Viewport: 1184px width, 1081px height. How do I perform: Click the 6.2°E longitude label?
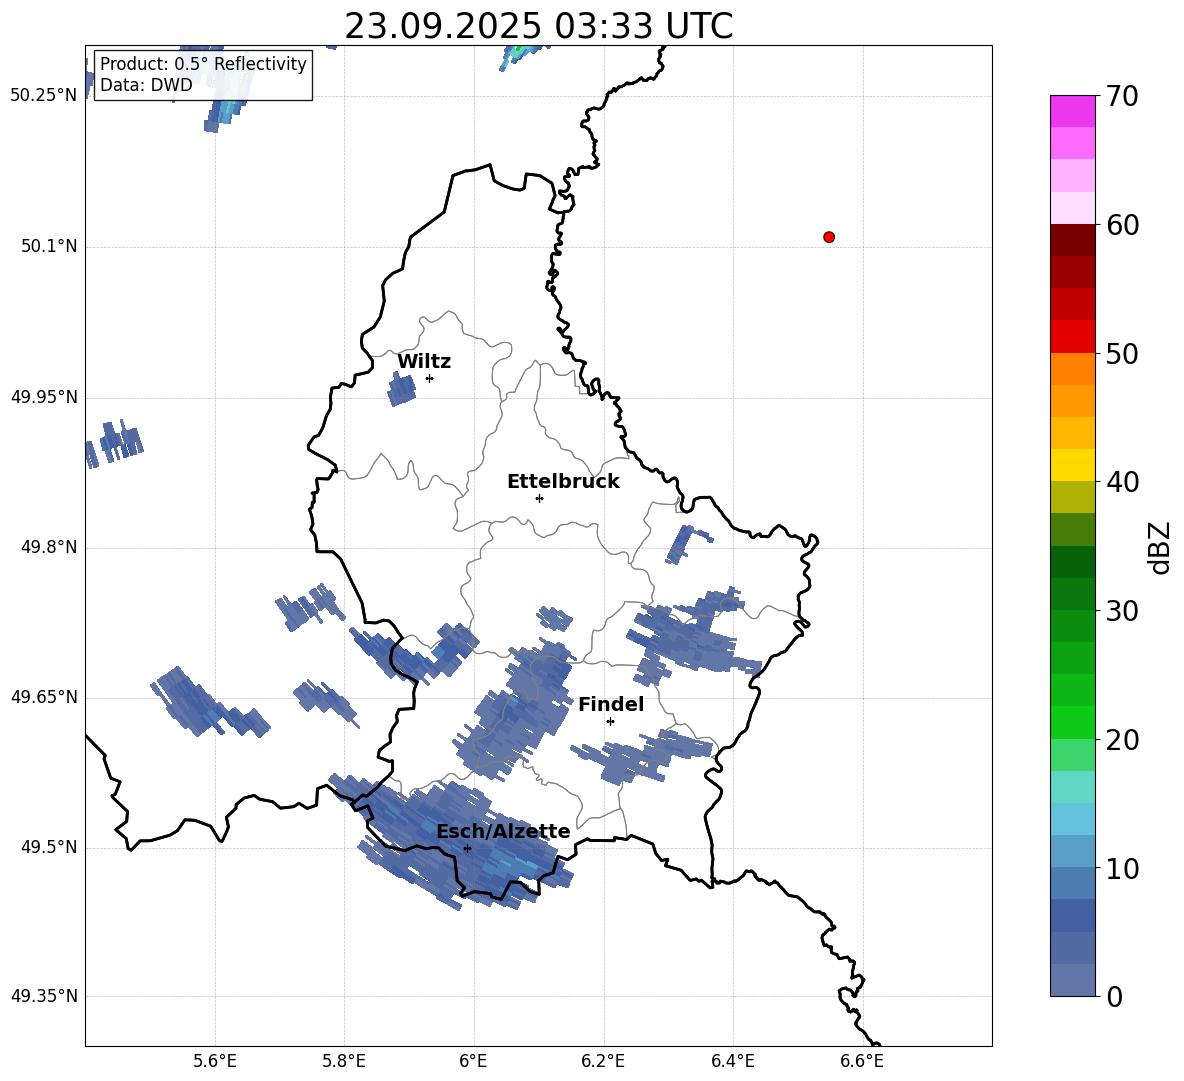[x=603, y=1061]
